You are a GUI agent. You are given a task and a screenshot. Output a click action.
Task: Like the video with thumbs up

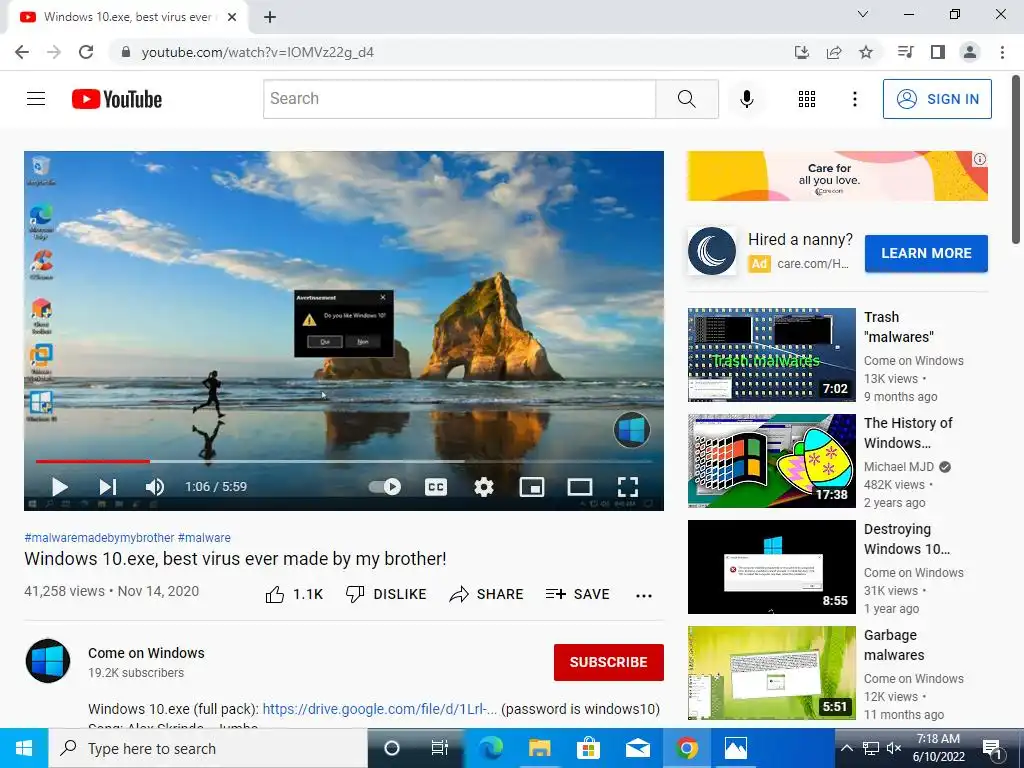coord(294,594)
